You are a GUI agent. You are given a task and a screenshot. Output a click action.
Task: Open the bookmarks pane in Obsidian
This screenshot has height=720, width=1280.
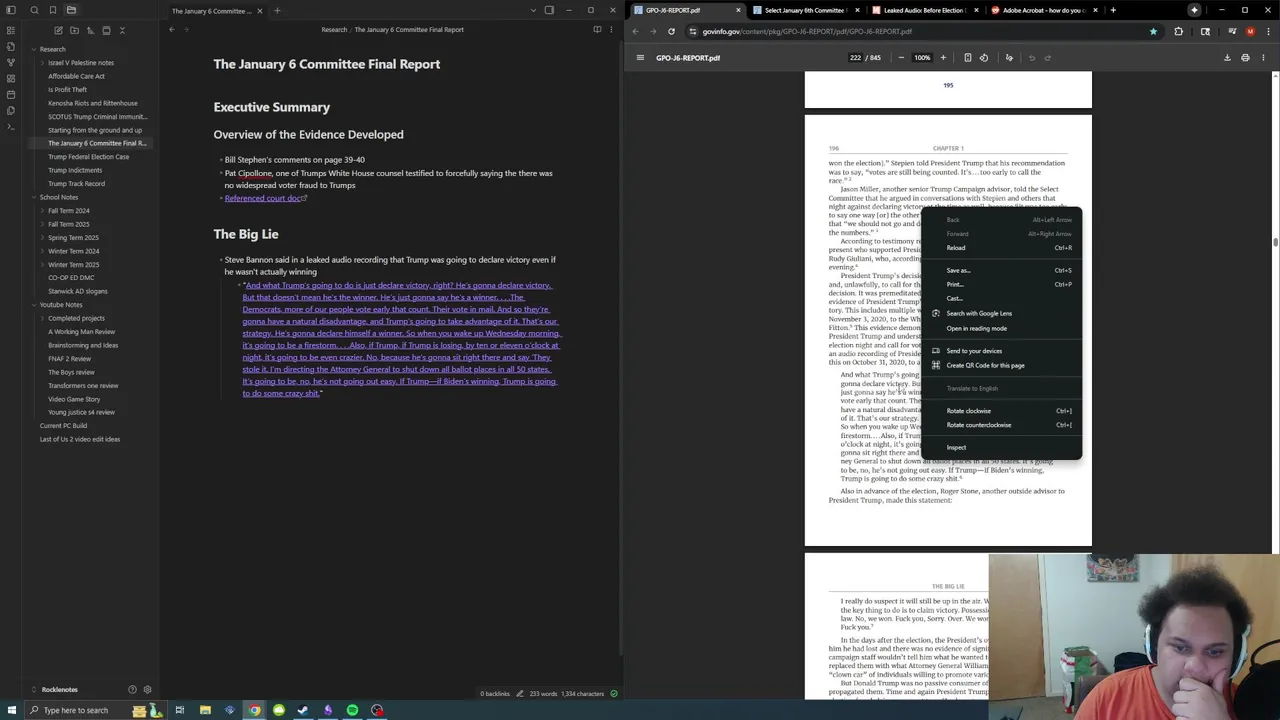(52, 10)
